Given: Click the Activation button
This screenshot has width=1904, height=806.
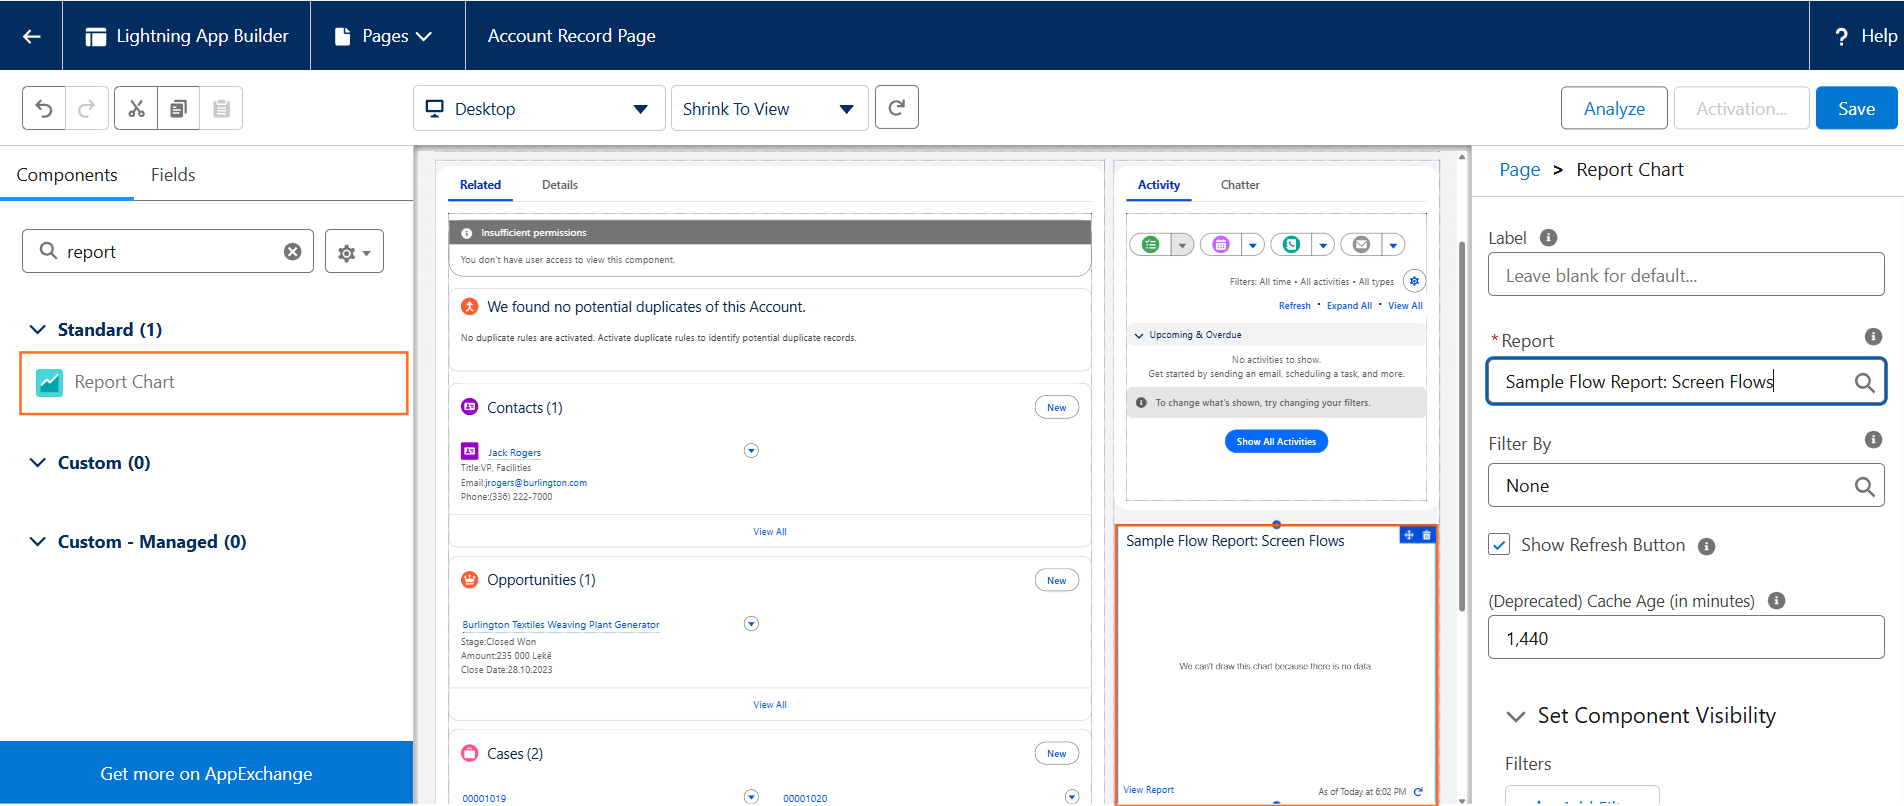Looking at the screenshot, I should point(1741,108).
